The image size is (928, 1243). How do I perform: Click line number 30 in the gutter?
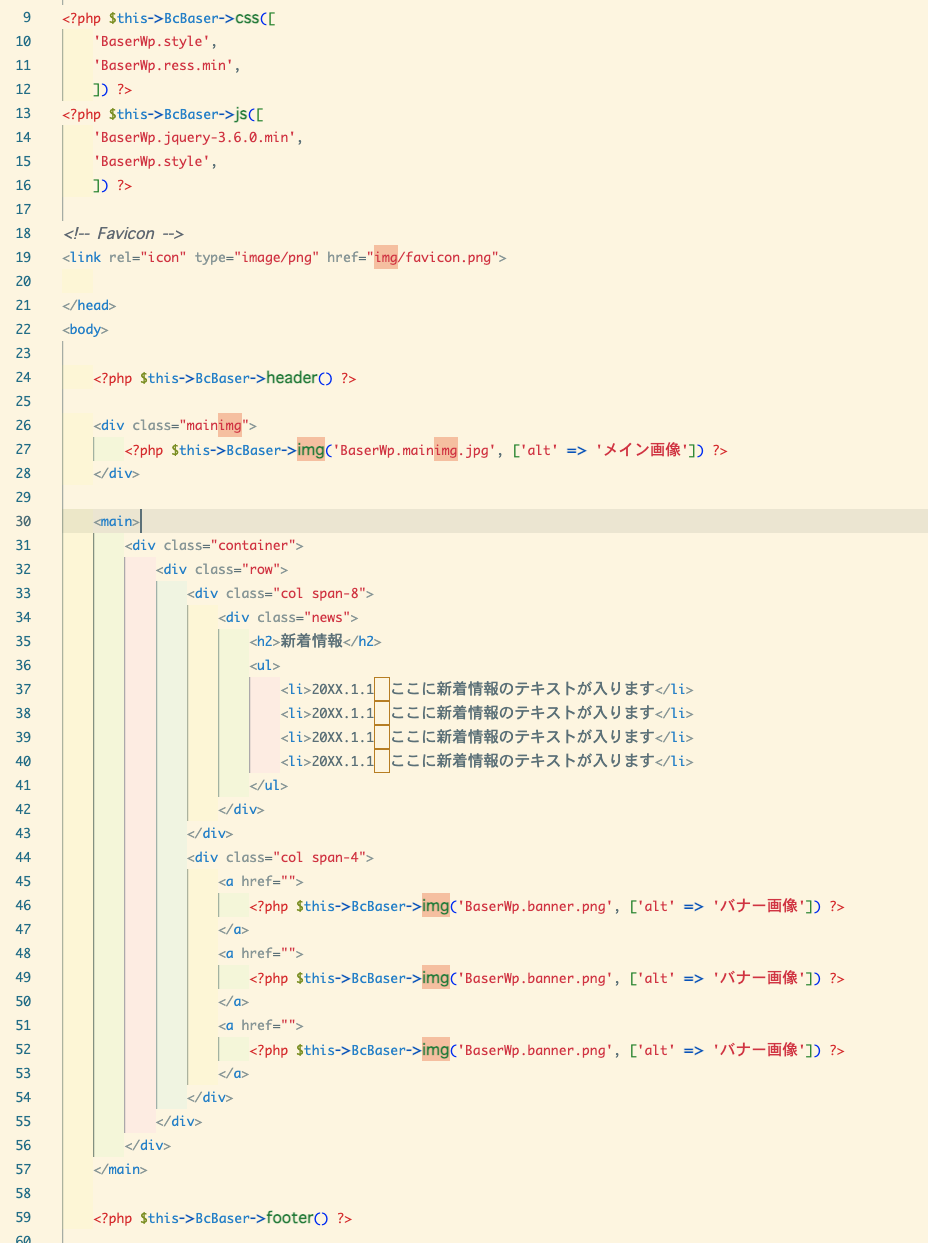[24, 521]
